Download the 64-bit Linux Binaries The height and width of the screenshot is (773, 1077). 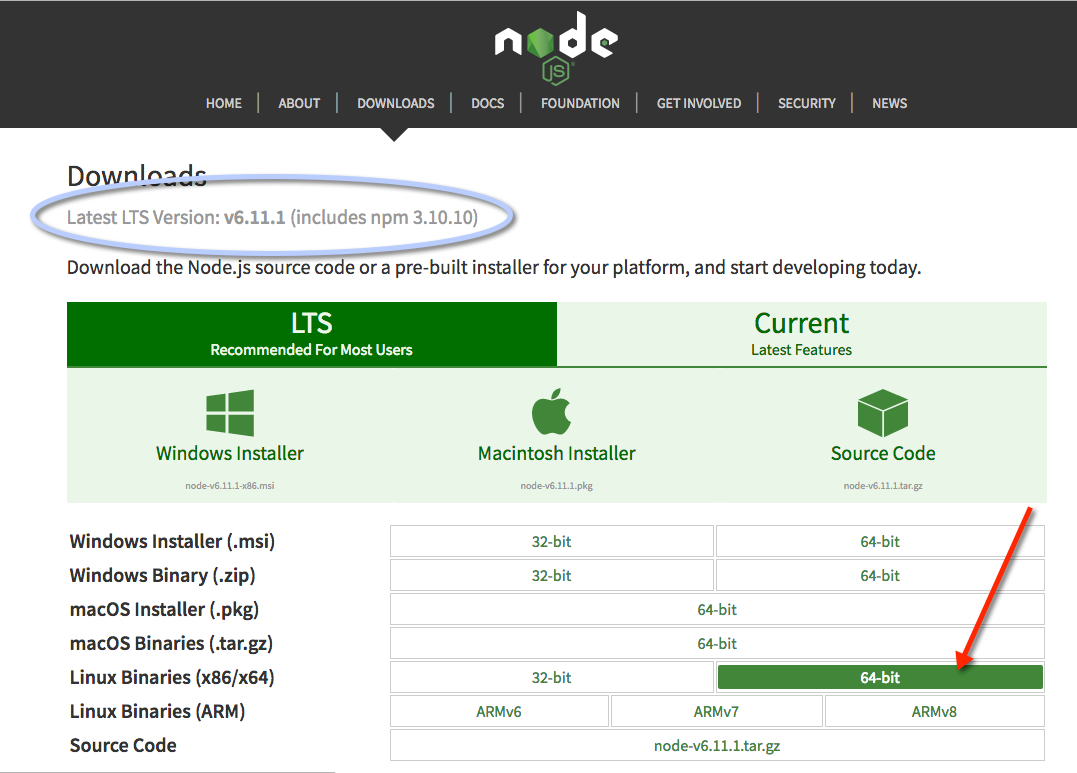tap(879, 677)
